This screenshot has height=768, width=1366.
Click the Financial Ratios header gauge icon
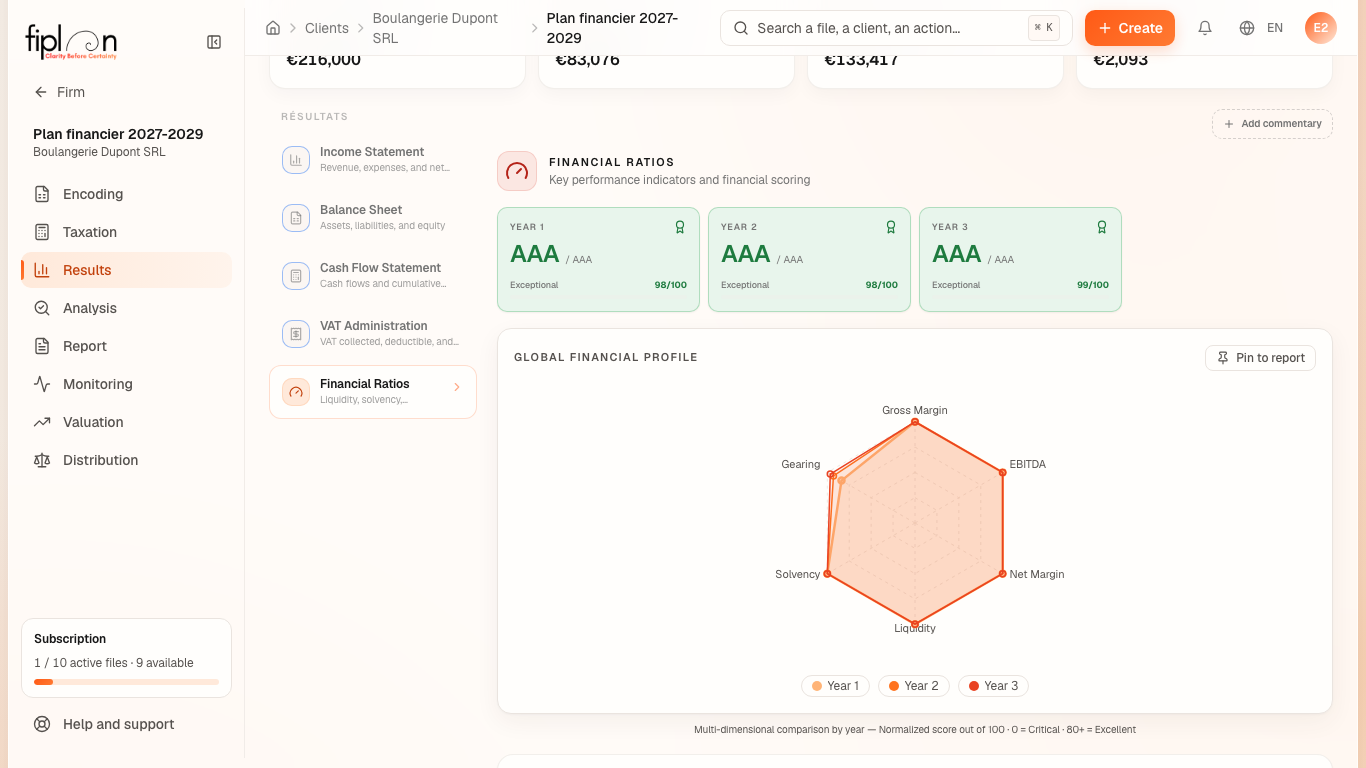pos(517,171)
